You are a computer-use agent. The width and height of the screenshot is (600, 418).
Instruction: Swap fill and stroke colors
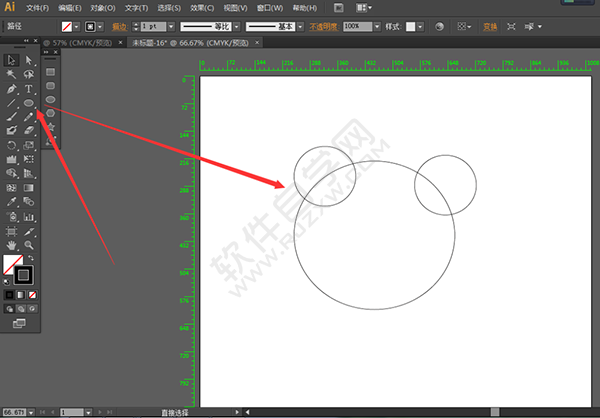click(30, 258)
